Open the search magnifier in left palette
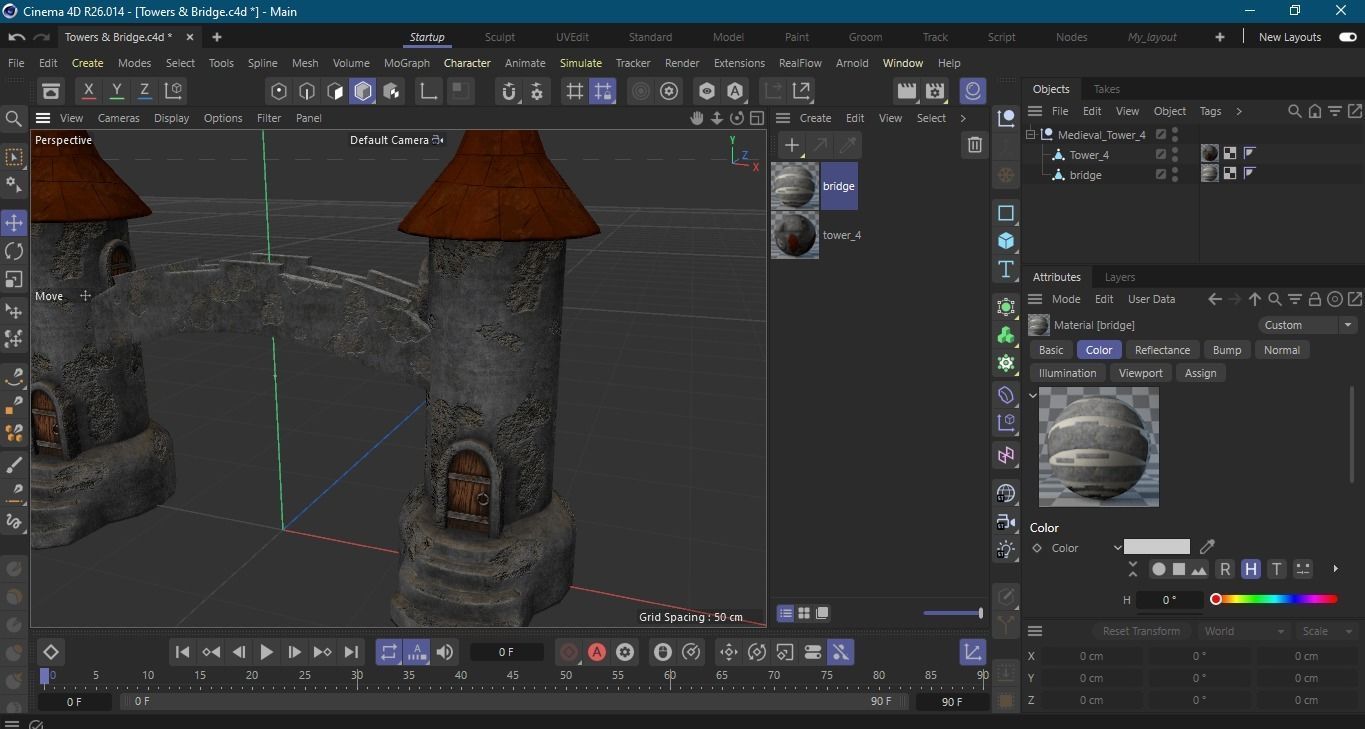This screenshot has height=729, width=1365. (14, 119)
